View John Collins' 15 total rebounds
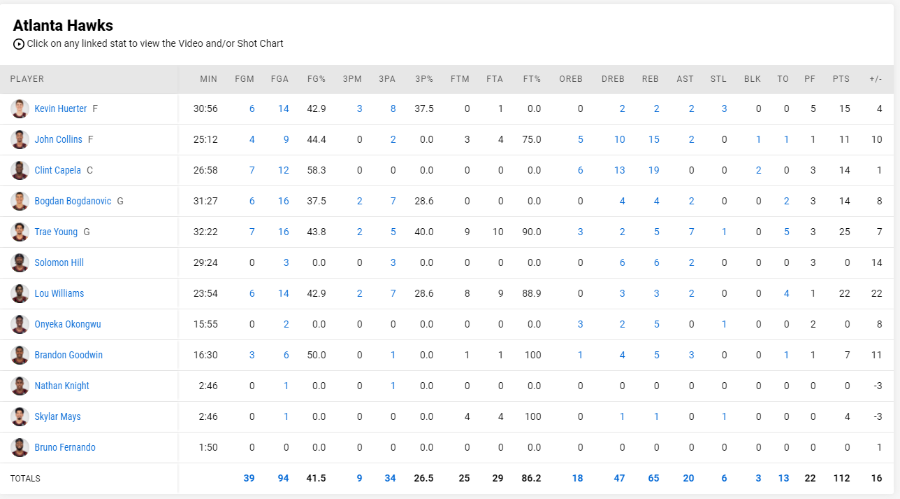Screen dimensions: 900x499 (654, 140)
